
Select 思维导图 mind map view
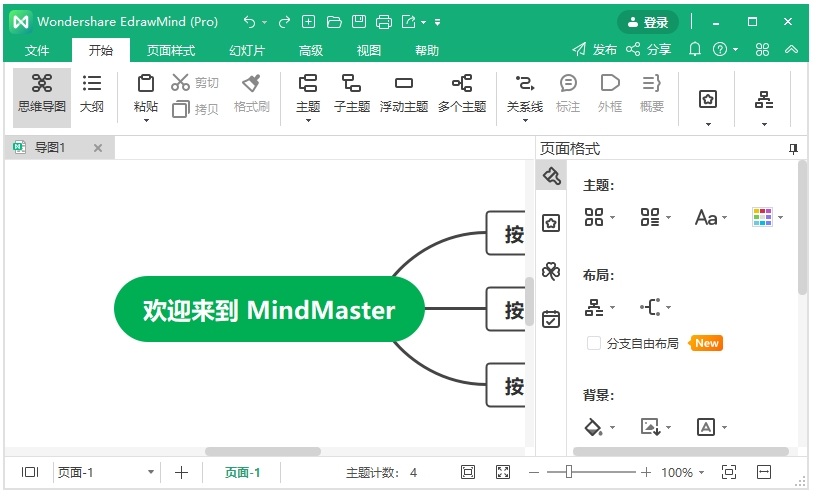pyautogui.click(x=42, y=97)
